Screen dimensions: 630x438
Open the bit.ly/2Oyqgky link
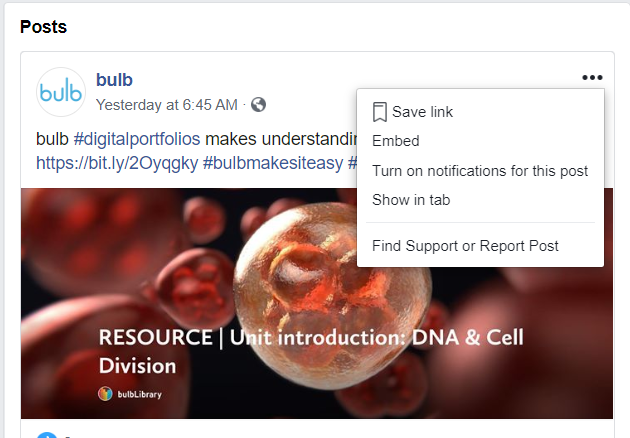click(117, 163)
